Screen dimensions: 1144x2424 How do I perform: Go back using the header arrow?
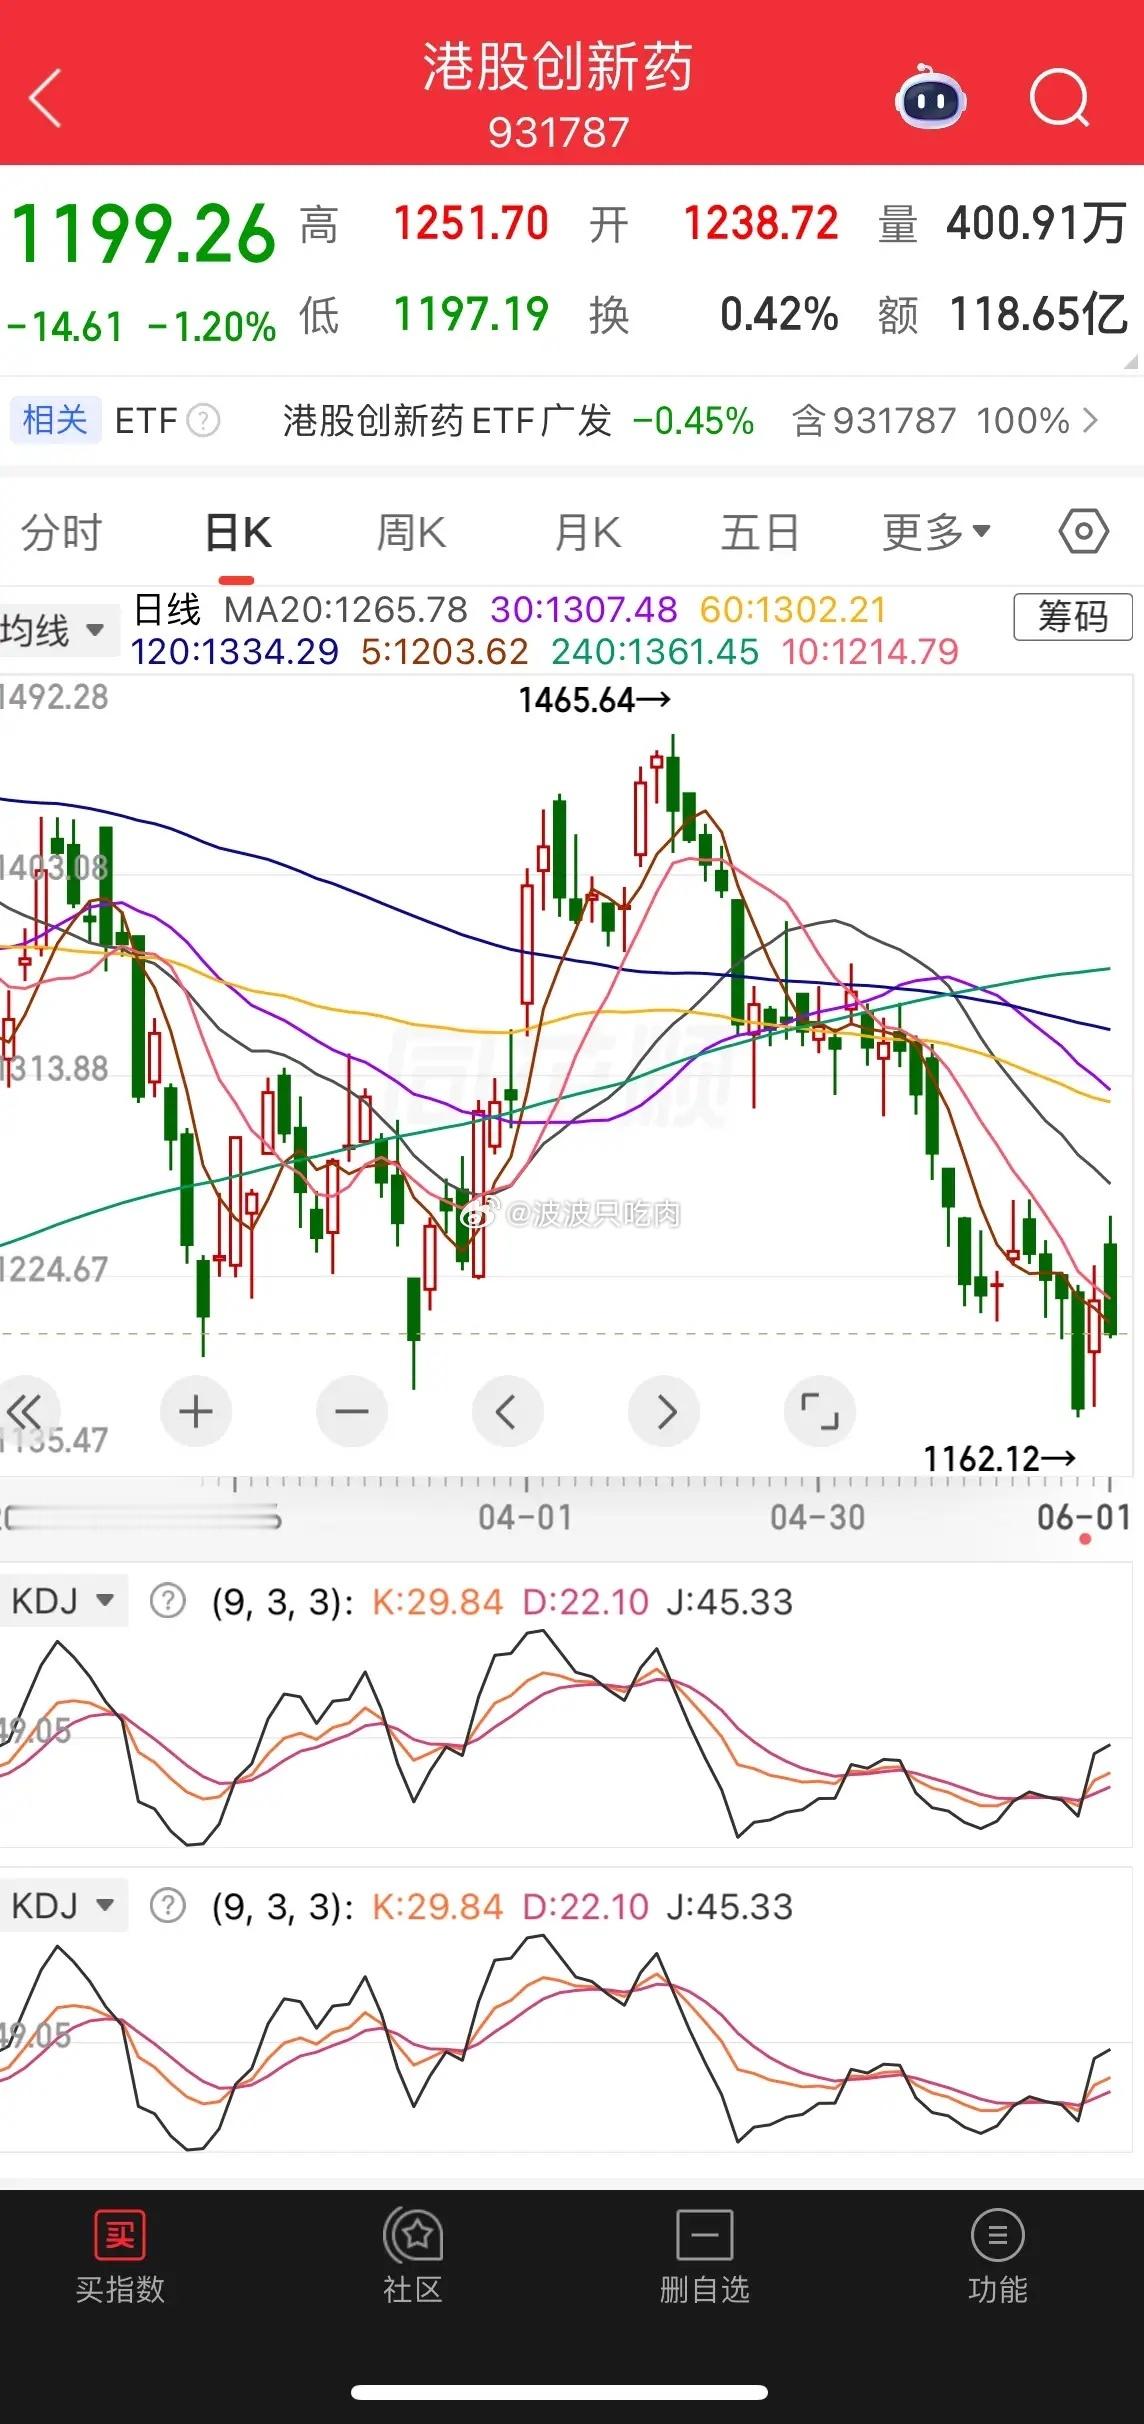45,98
